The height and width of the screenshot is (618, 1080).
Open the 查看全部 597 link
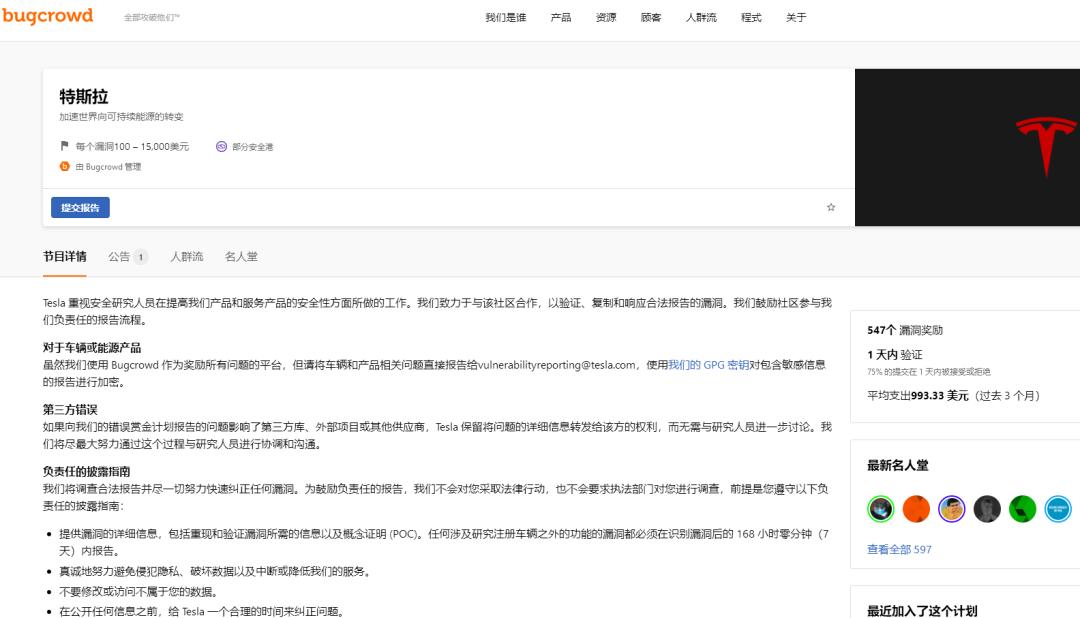[898, 549]
